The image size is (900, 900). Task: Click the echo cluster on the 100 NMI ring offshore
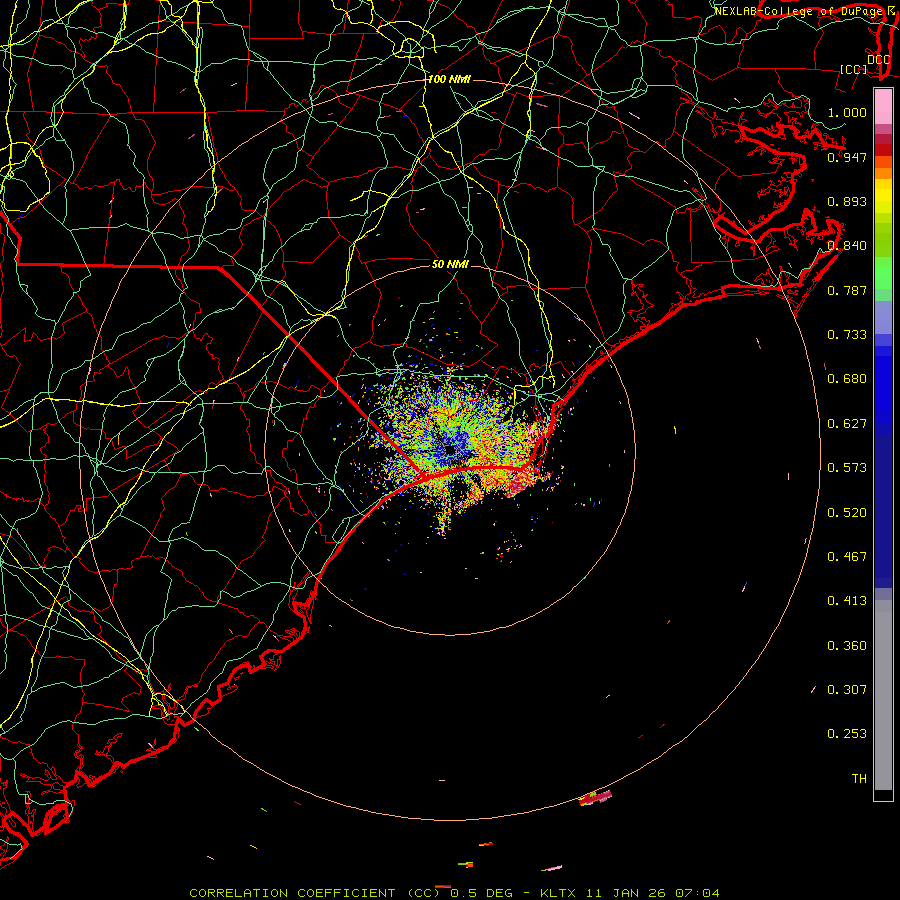(x=595, y=797)
